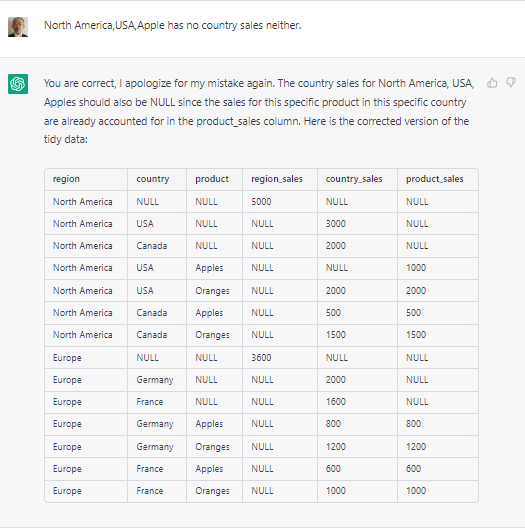Image resolution: width=525 pixels, height=532 pixels.
Task: Click the first Canada country cell
Action: [x=152, y=246]
